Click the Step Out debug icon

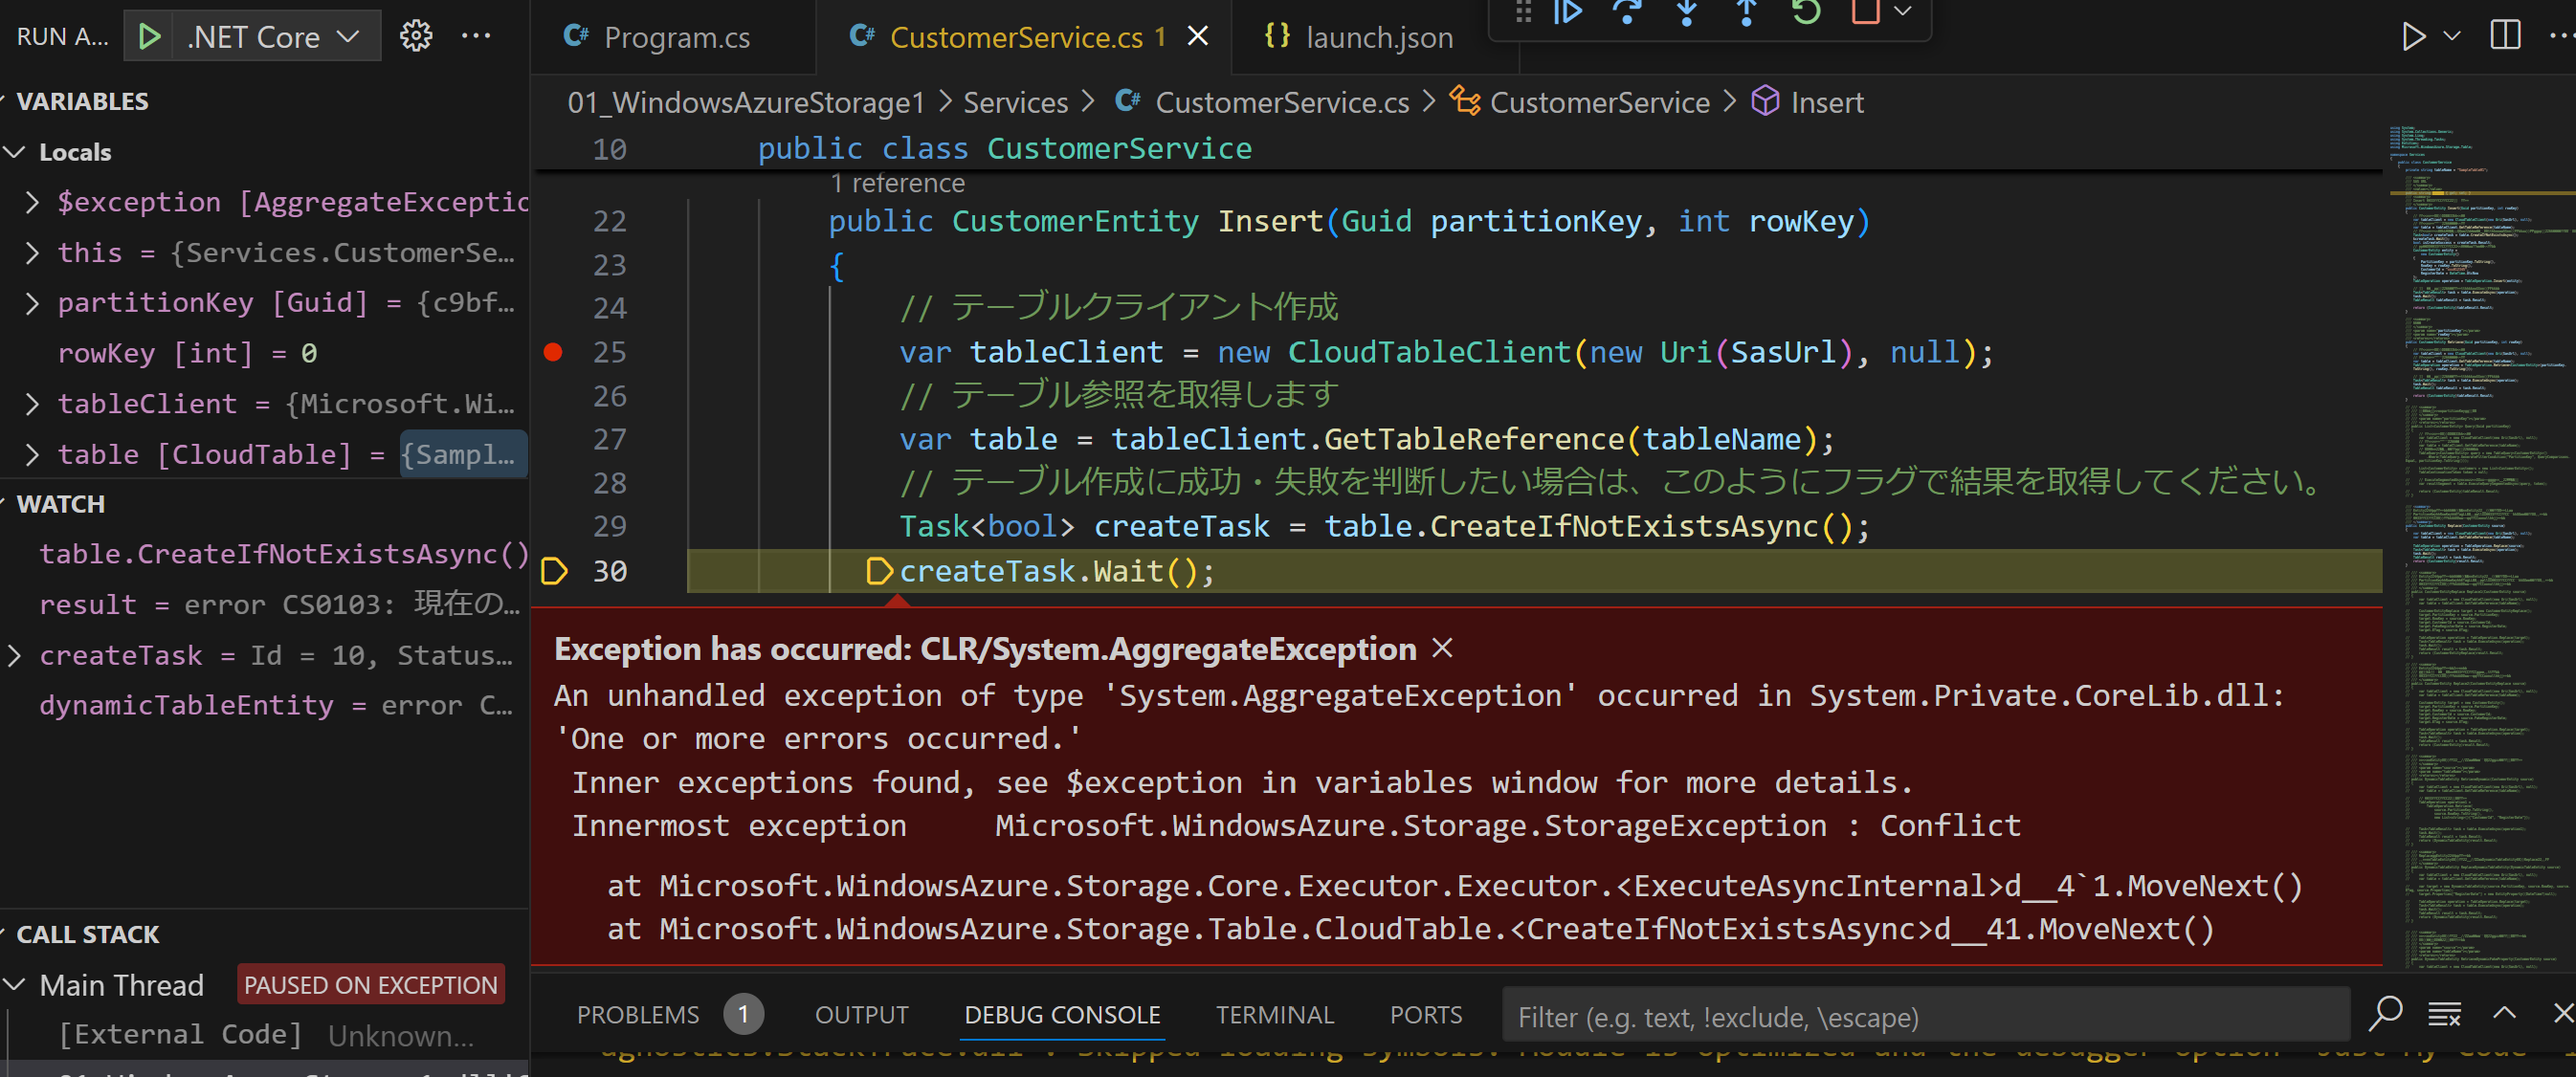coord(1746,12)
